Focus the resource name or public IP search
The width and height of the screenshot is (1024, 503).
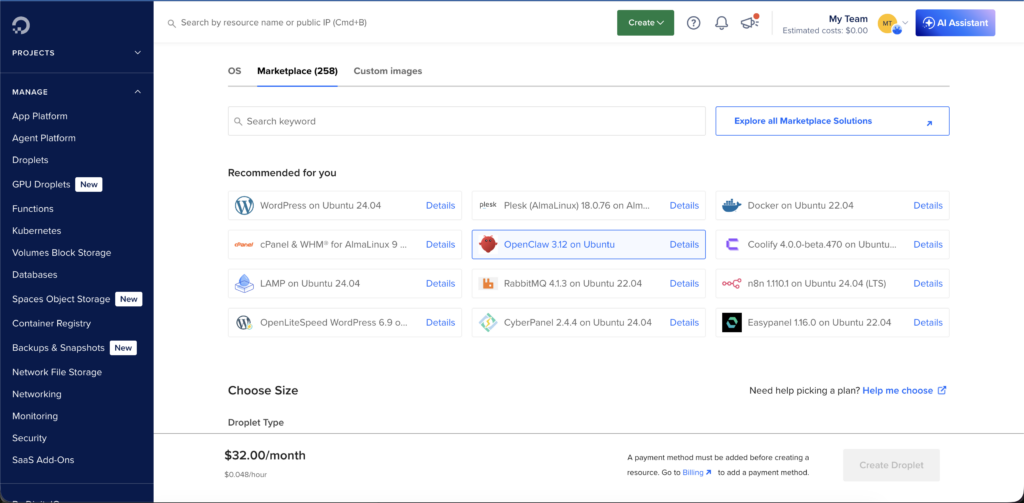[x=274, y=23]
